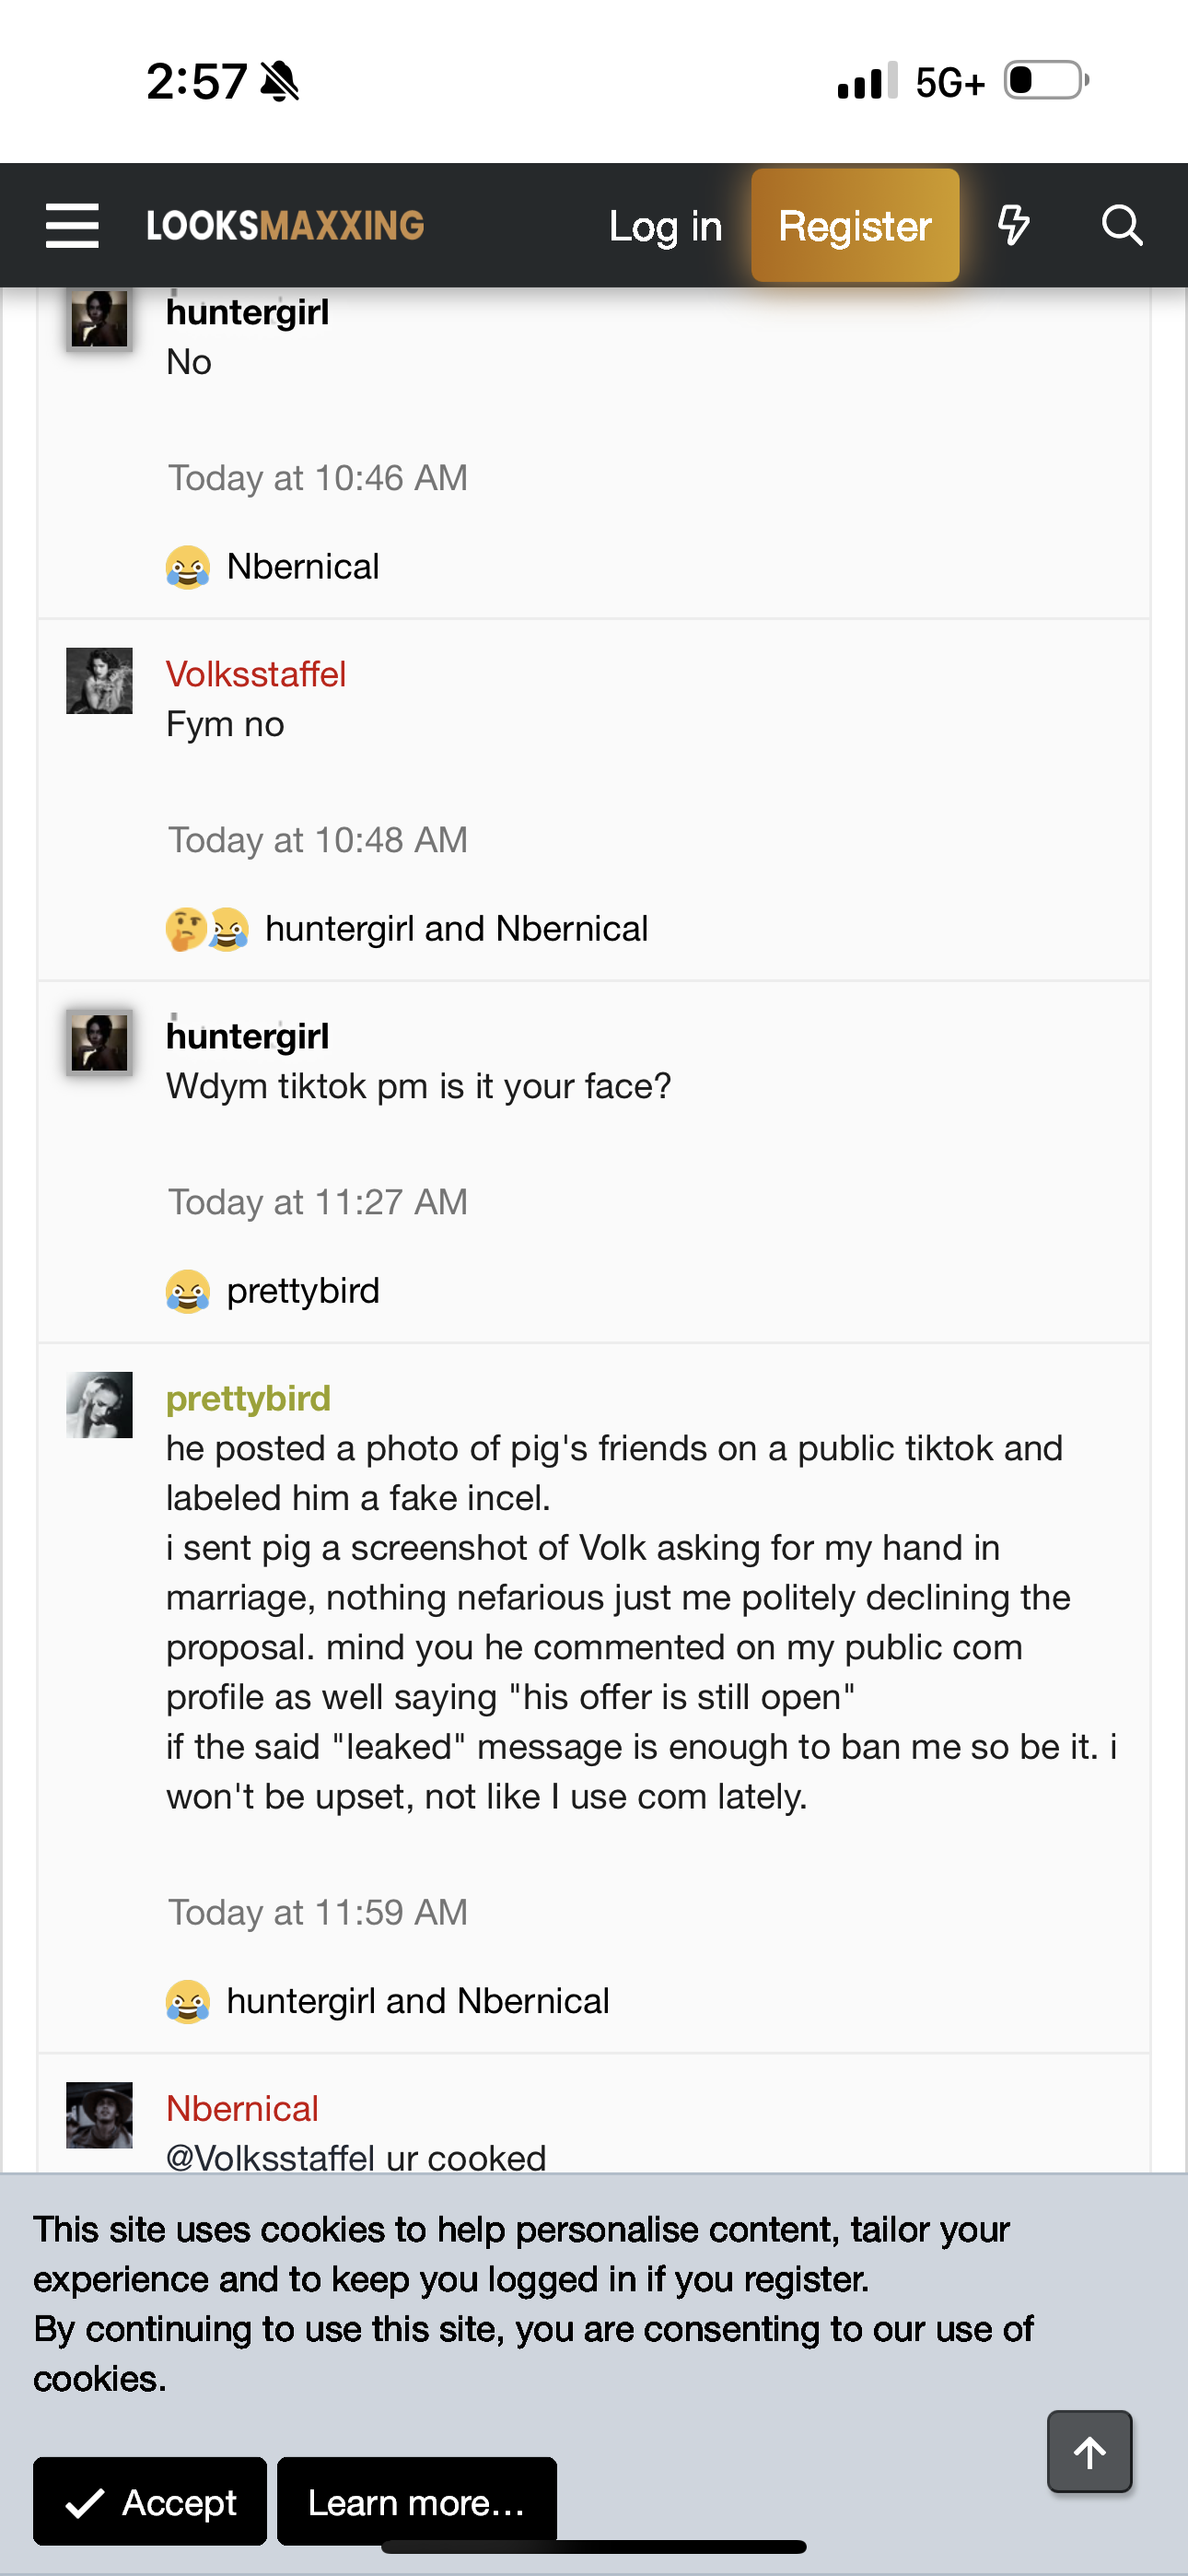Tap the scroll-to-top arrow button
1188x2576 pixels.
point(1089,2451)
